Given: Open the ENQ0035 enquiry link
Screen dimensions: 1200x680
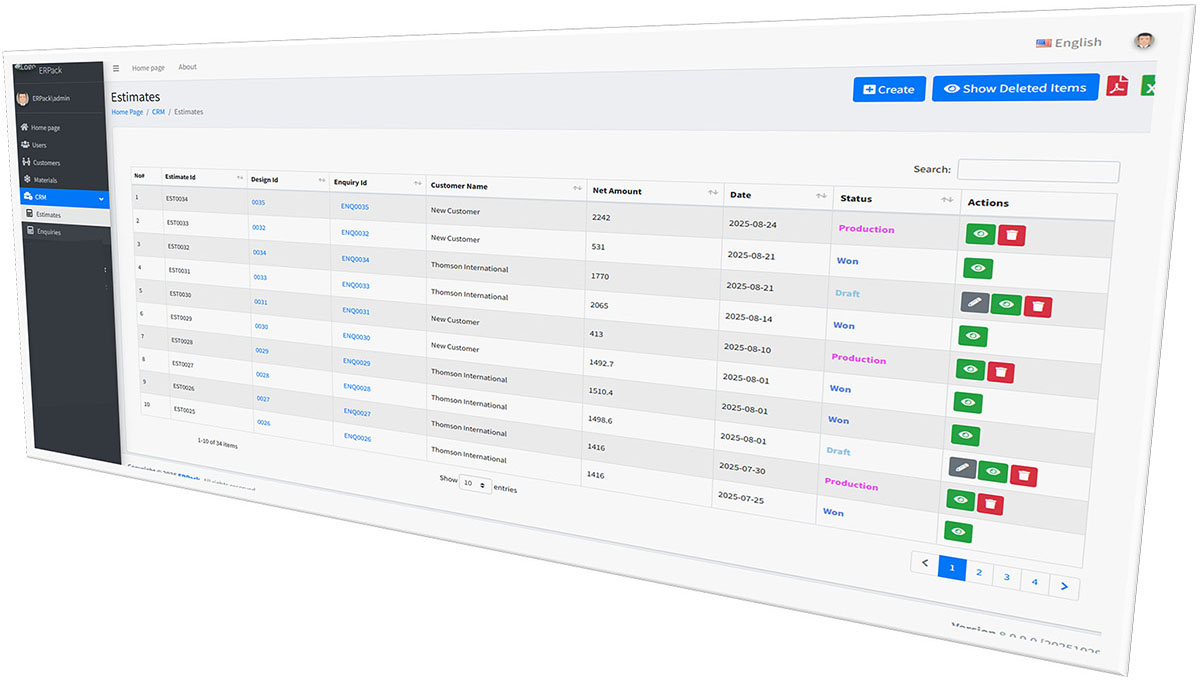Looking at the screenshot, I should (x=354, y=207).
